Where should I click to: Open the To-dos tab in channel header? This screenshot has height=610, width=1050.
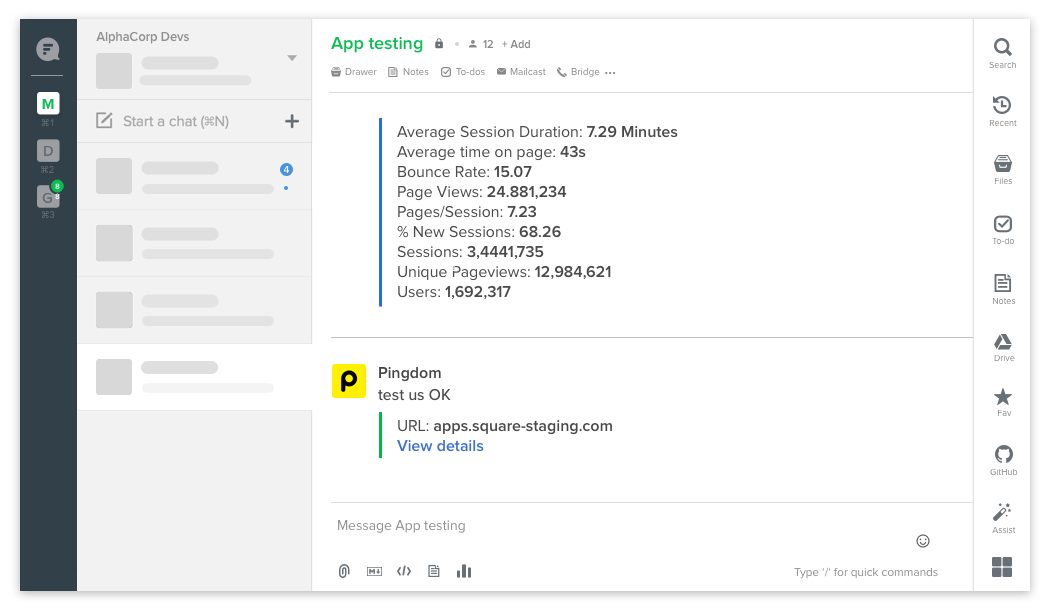(x=462, y=72)
